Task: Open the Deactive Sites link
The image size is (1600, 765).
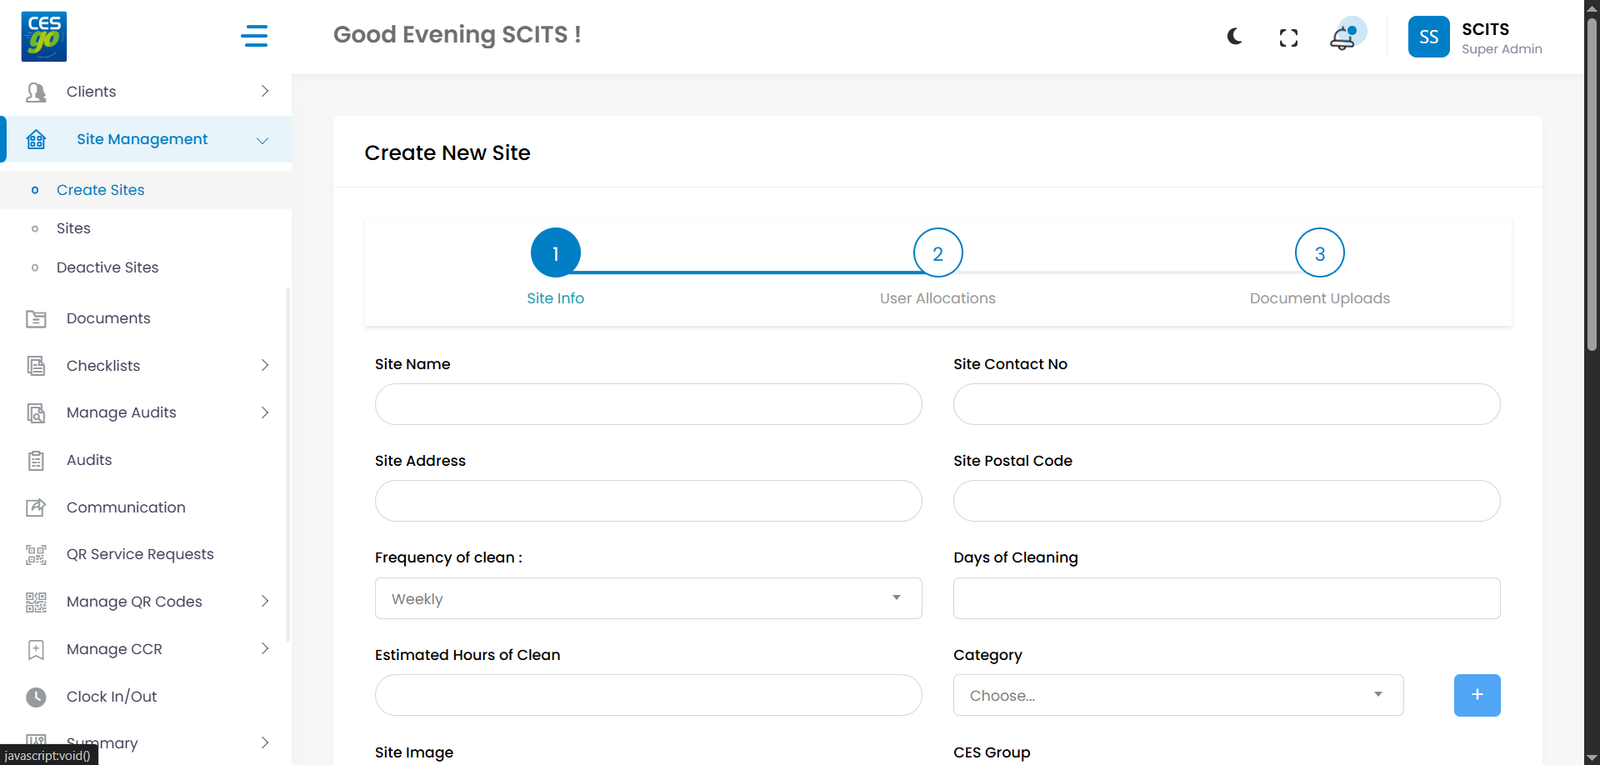Action: click(x=107, y=268)
